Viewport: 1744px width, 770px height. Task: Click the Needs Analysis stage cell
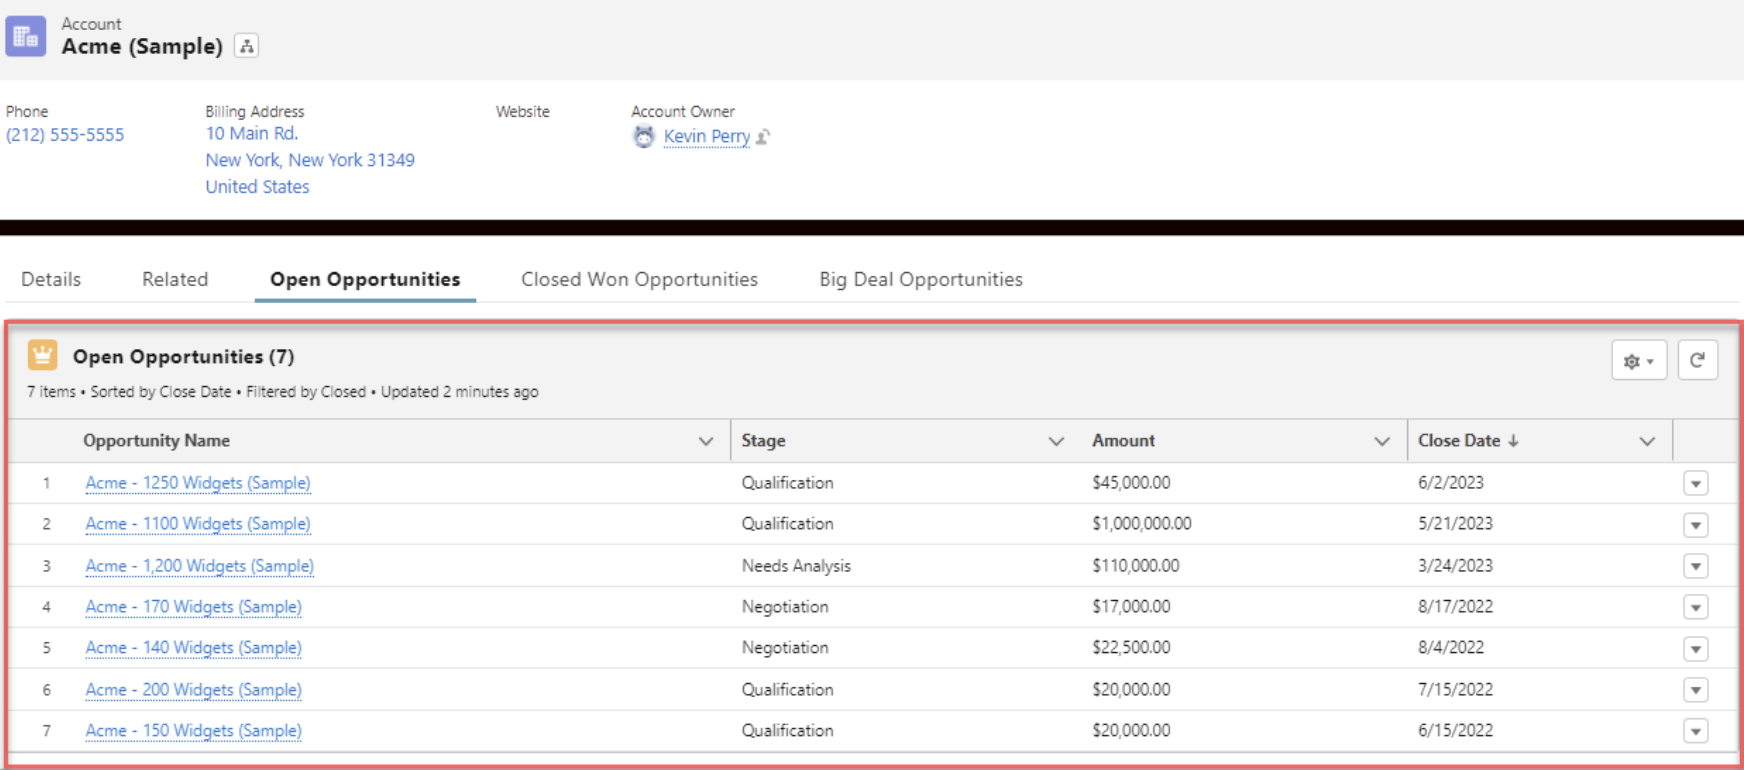pyautogui.click(x=796, y=566)
